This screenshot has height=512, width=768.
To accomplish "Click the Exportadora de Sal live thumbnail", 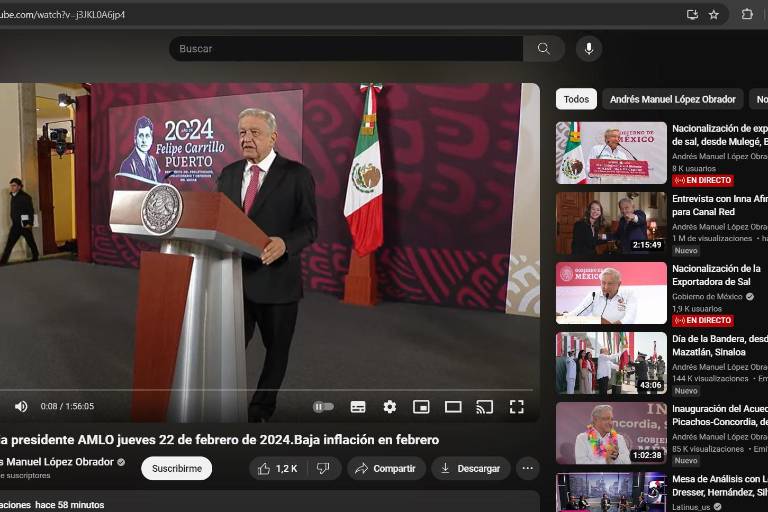I will point(611,293).
